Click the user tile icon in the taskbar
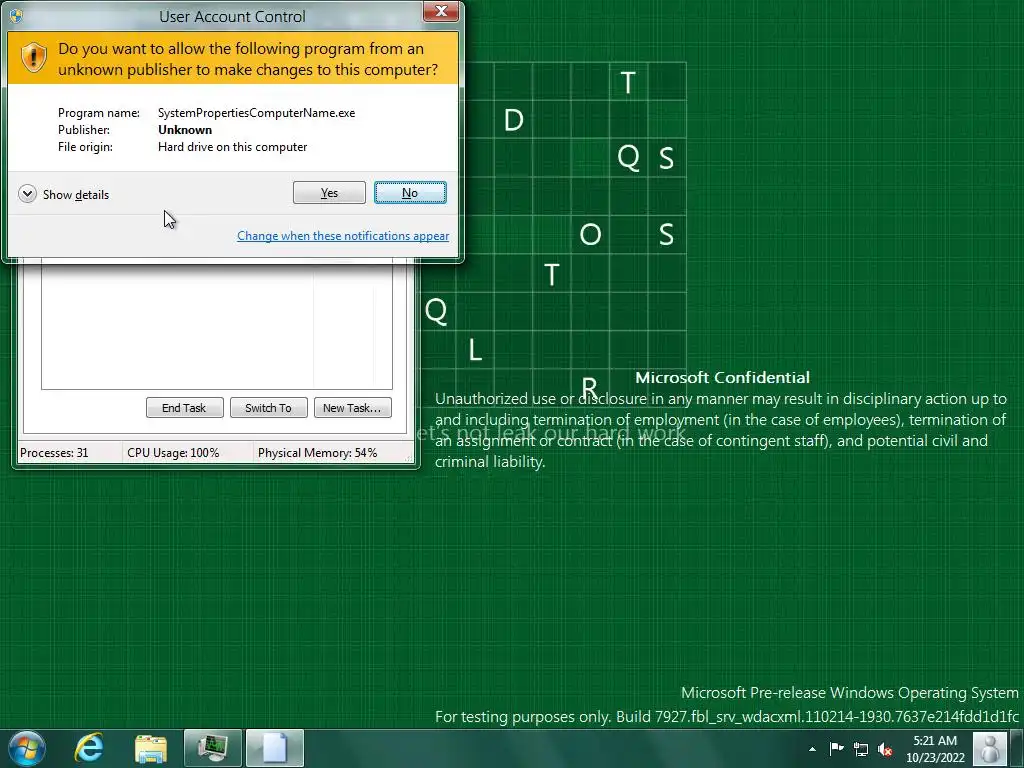Viewport: 1024px width, 768px height. [x=990, y=748]
